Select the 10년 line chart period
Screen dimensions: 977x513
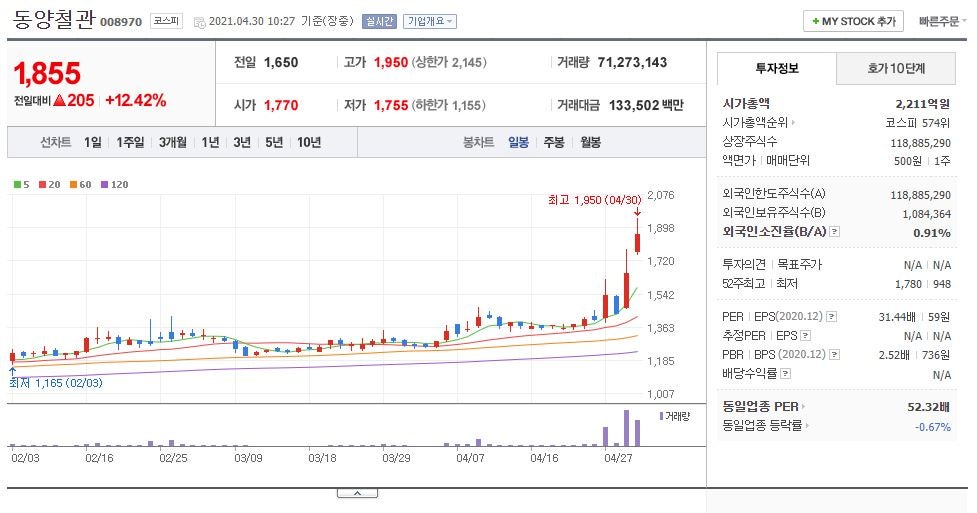point(309,142)
